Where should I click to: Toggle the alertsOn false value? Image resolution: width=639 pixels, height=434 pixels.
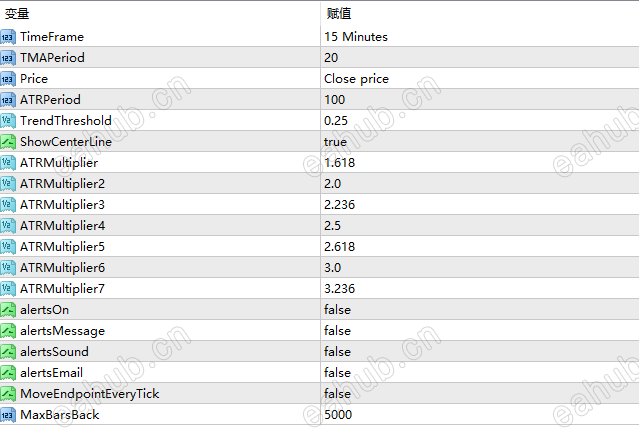click(x=337, y=309)
